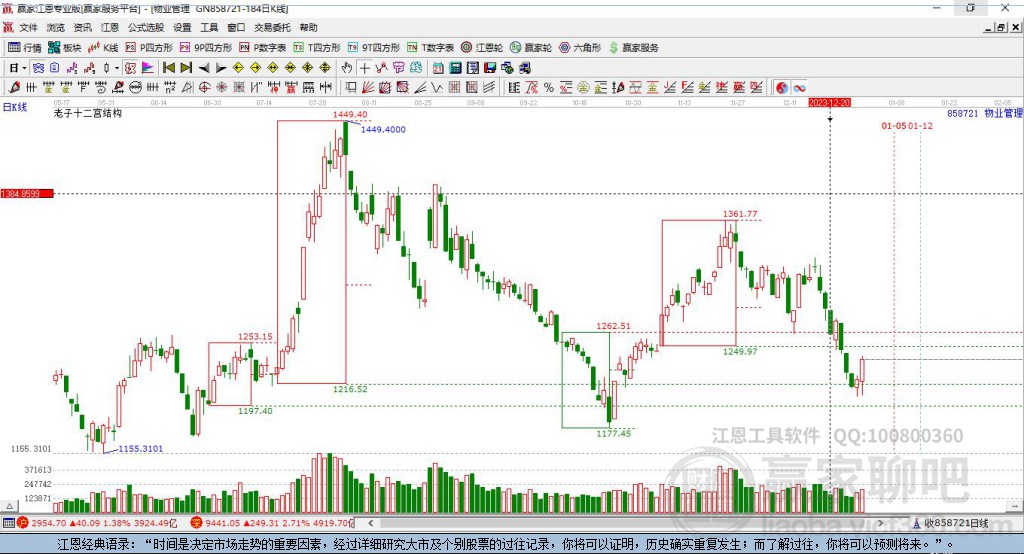Select the circled crosshair target tool
Image resolution: width=1024 pixels, height=554 pixels.
[x=204, y=88]
